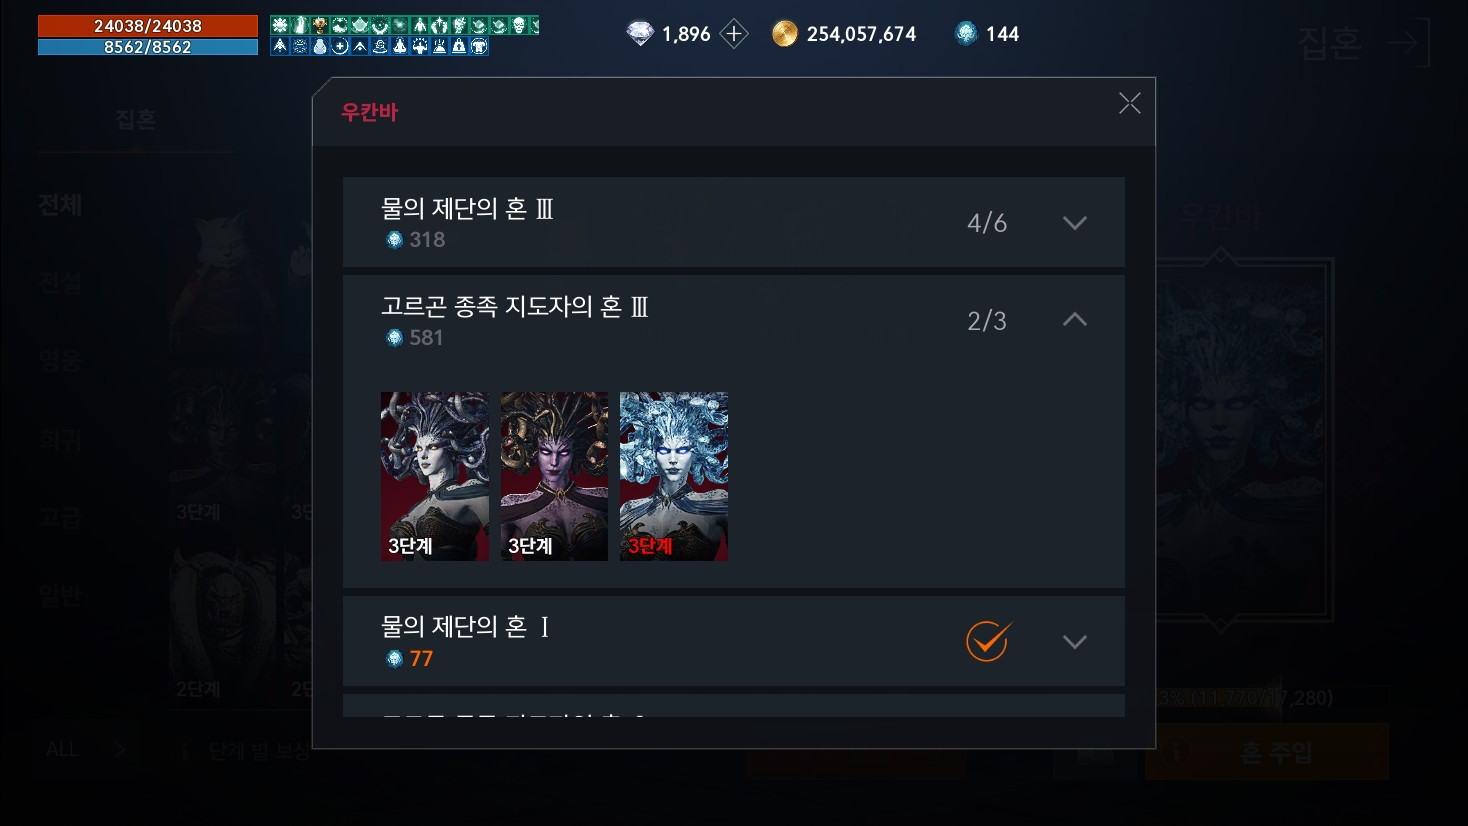The height and width of the screenshot is (826, 1468).
Task: Click the 집혼 exit button at top right
Action: tap(1364, 43)
